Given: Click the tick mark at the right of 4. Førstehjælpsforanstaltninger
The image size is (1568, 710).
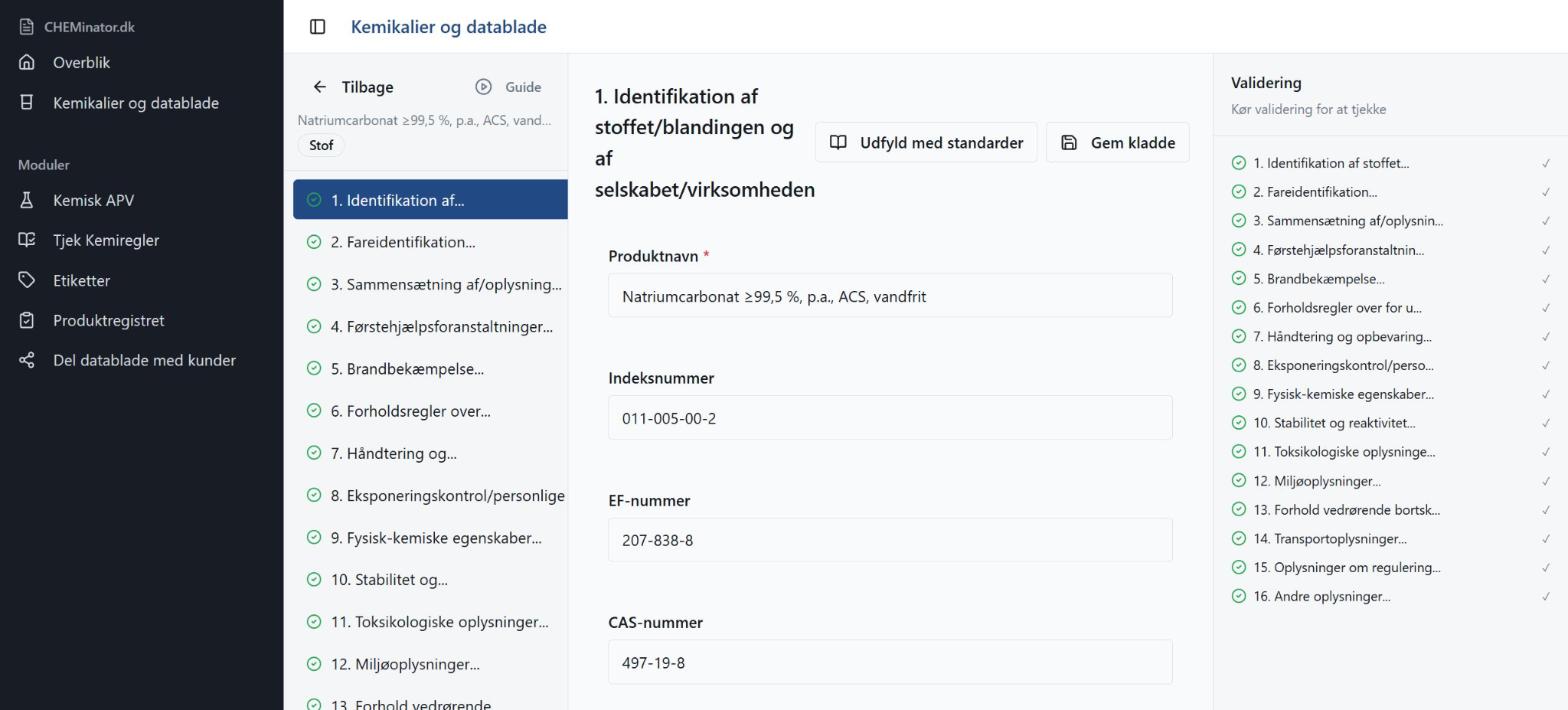Looking at the screenshot, I should (x=1546, y=250).
